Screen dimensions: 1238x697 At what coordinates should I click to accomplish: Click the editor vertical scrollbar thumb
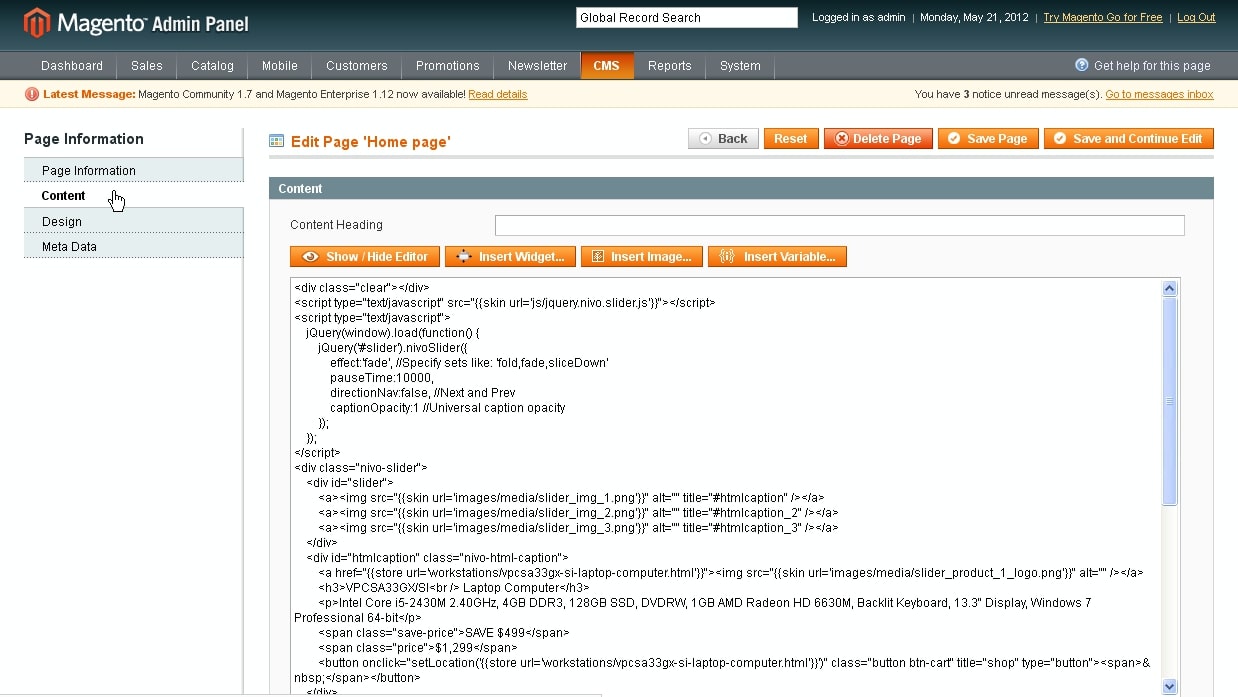pyautogui.click(x=1170, y=402)
